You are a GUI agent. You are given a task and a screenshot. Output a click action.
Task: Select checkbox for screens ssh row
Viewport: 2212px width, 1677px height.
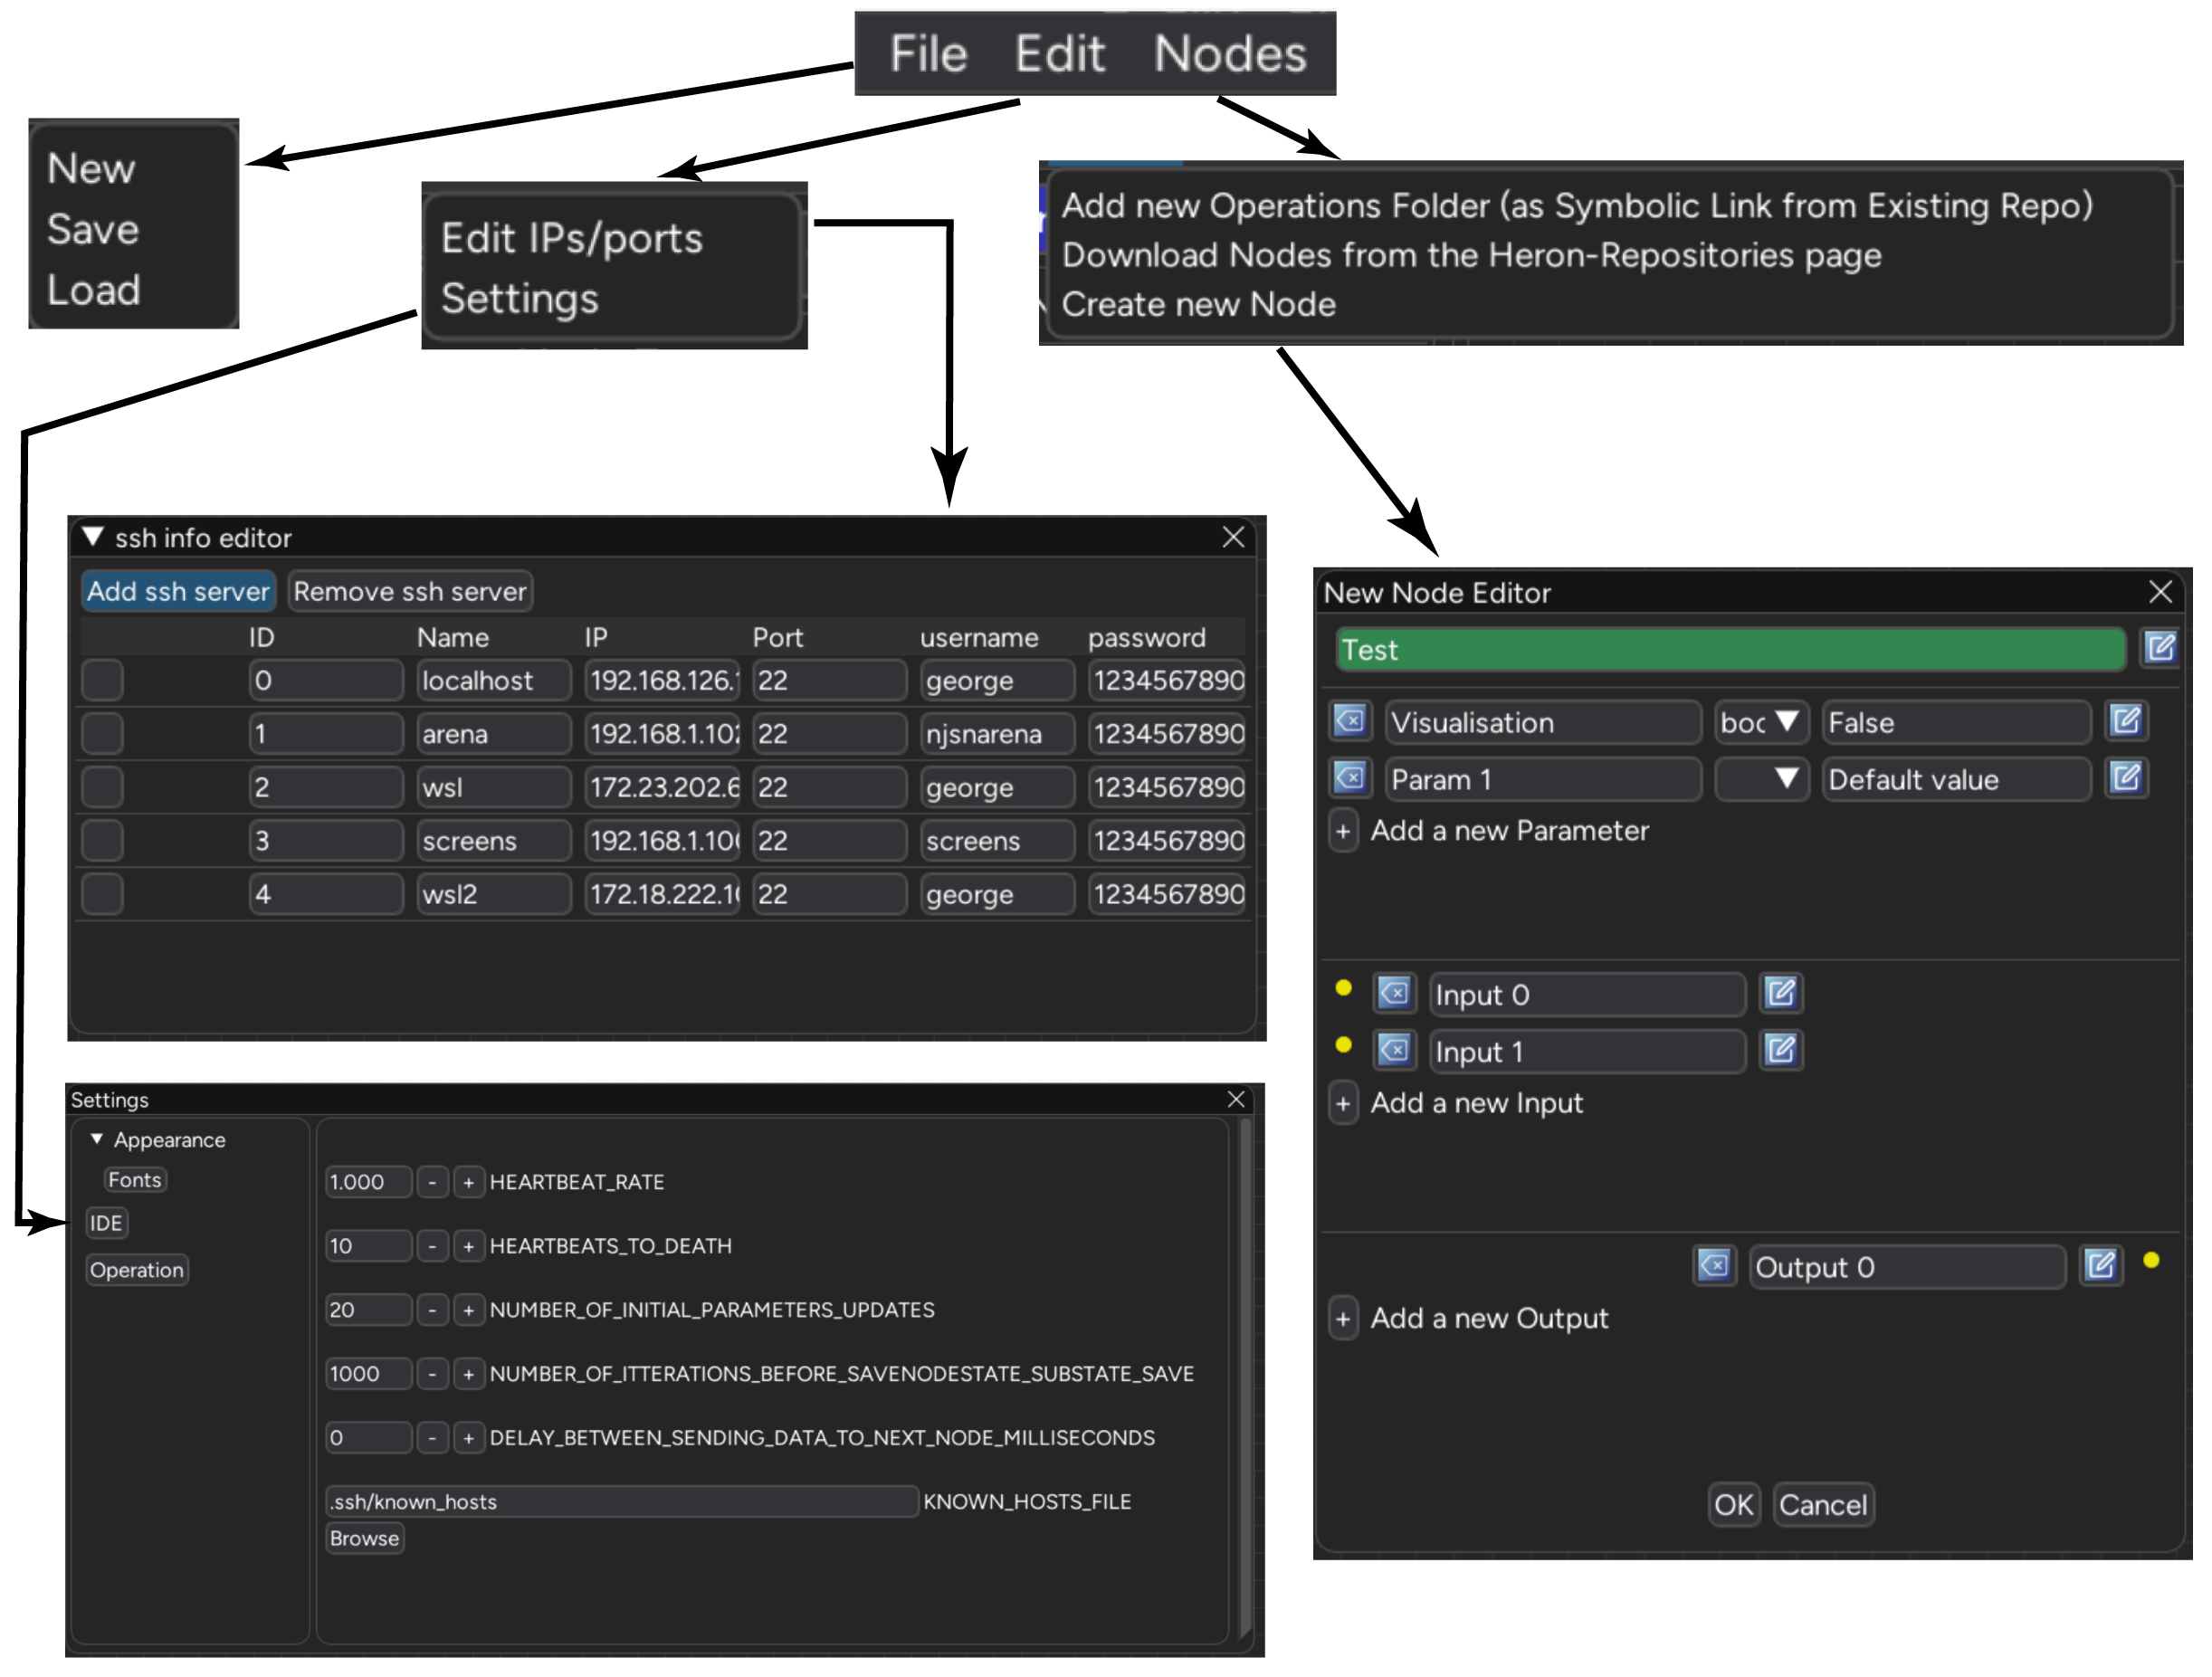[x=102, y=842]
